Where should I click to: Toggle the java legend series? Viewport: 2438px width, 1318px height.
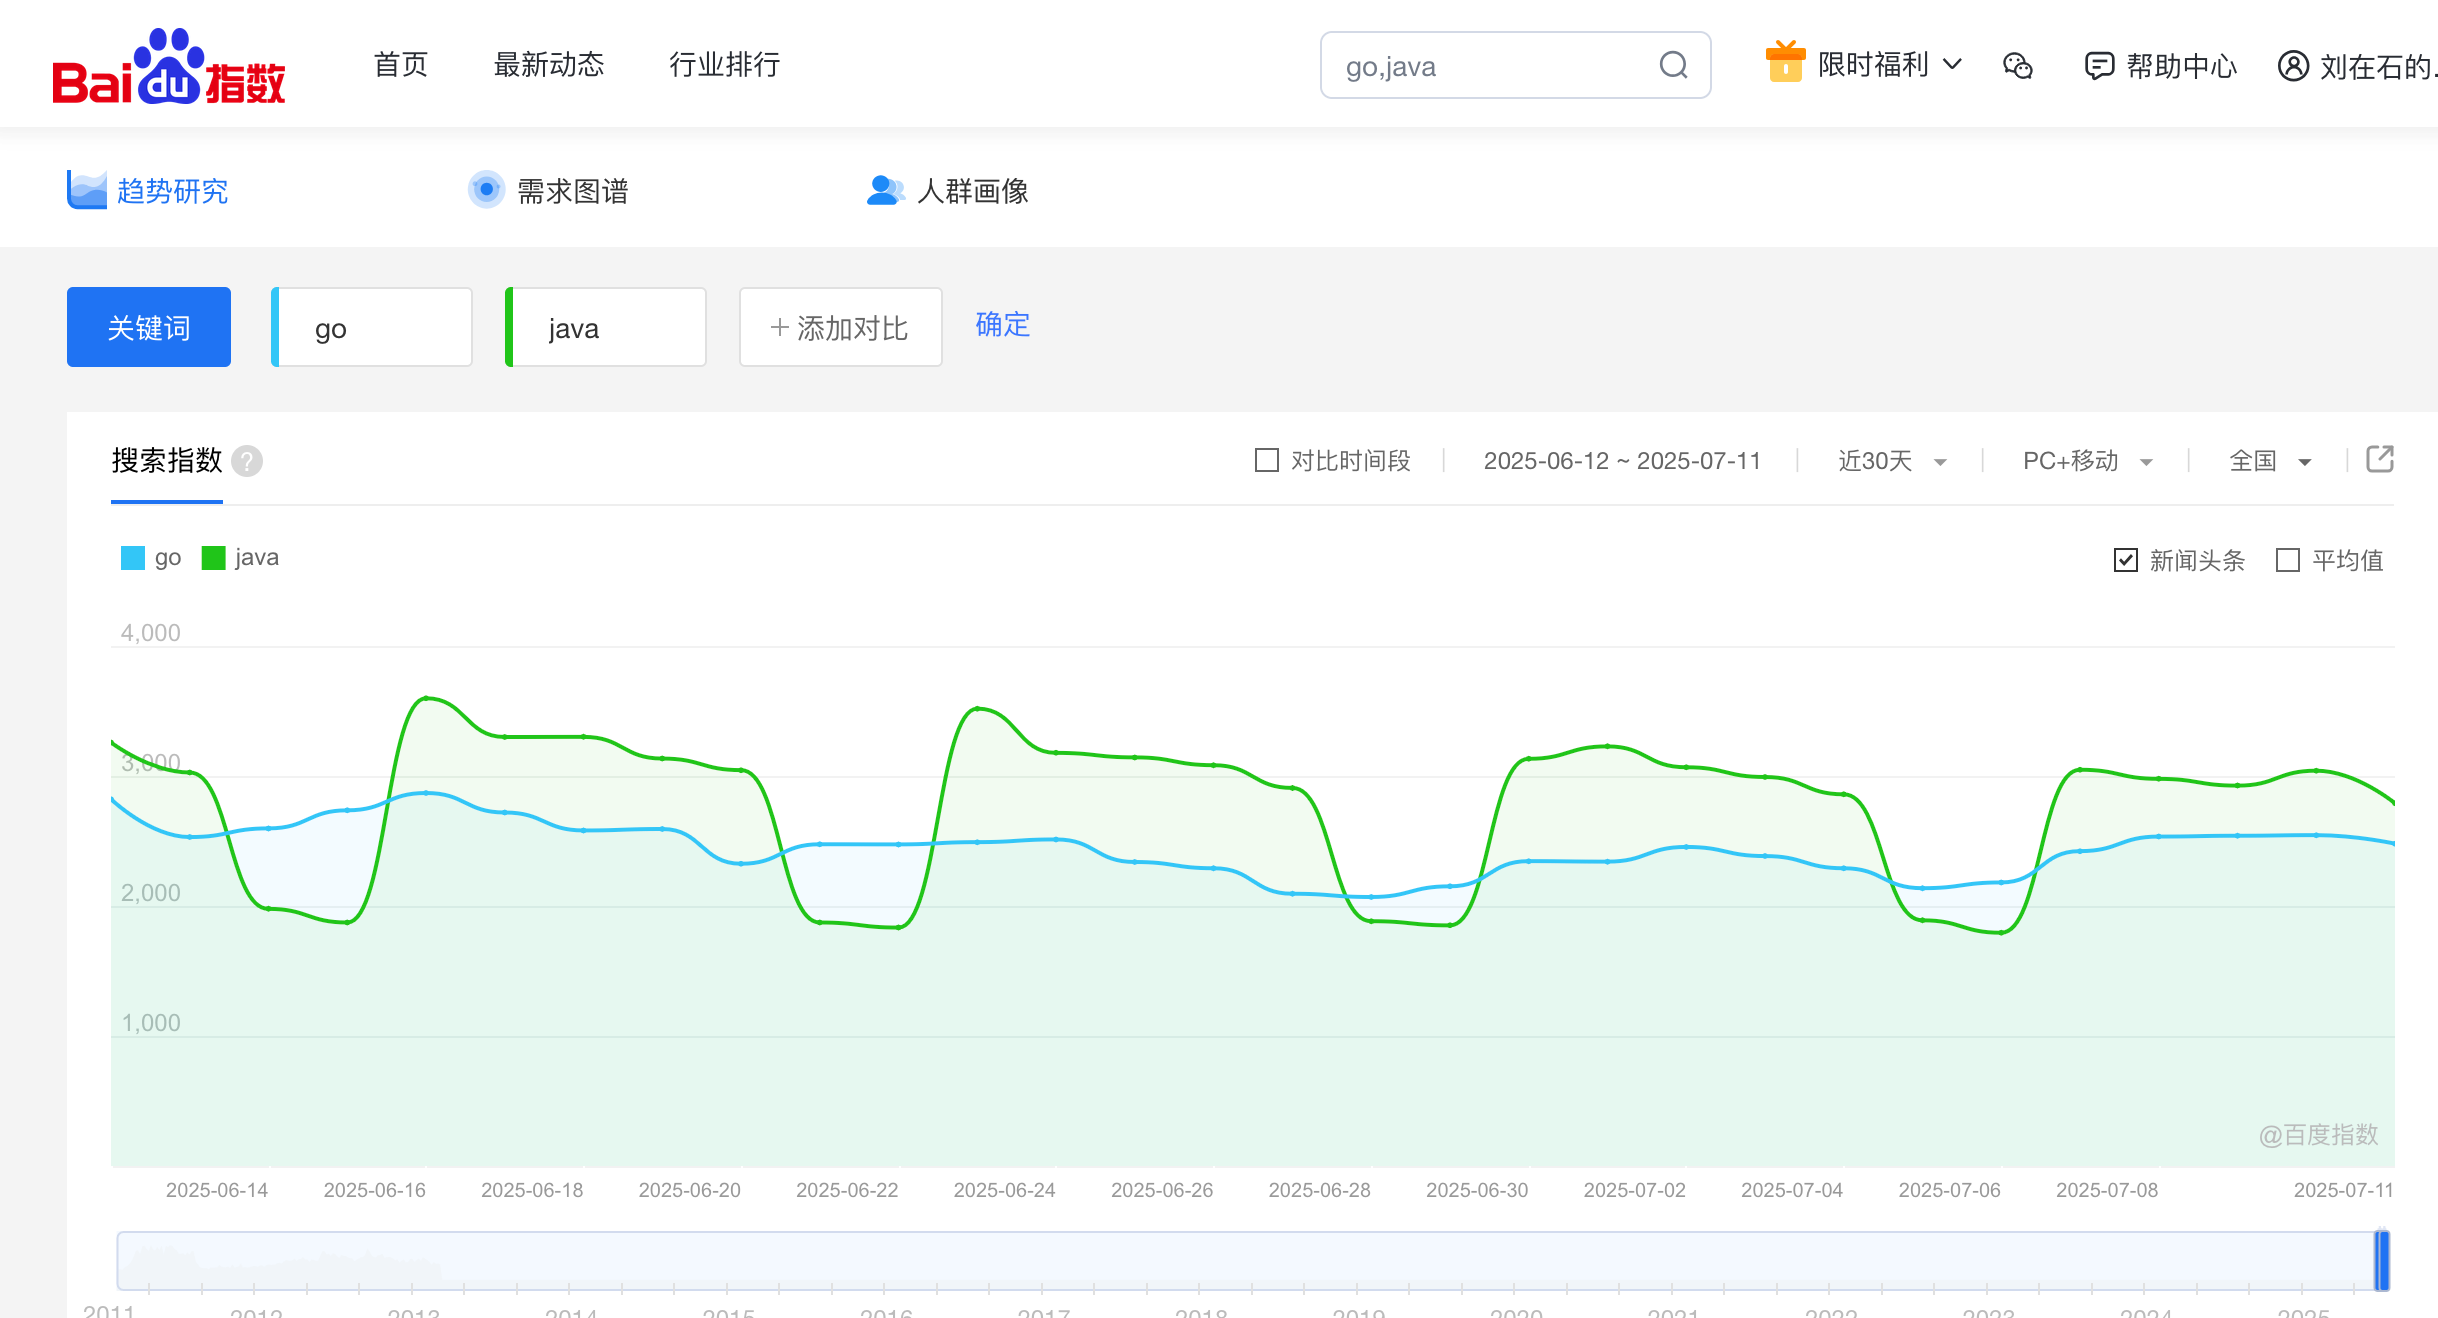click(x=240, y=558)
